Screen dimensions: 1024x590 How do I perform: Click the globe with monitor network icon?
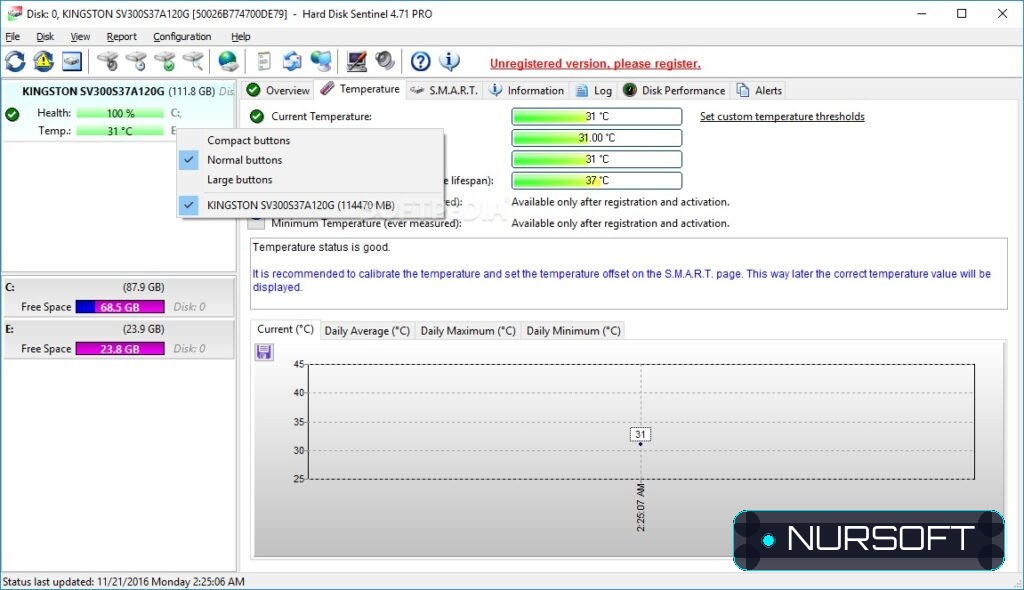click(x=321, y=62)
